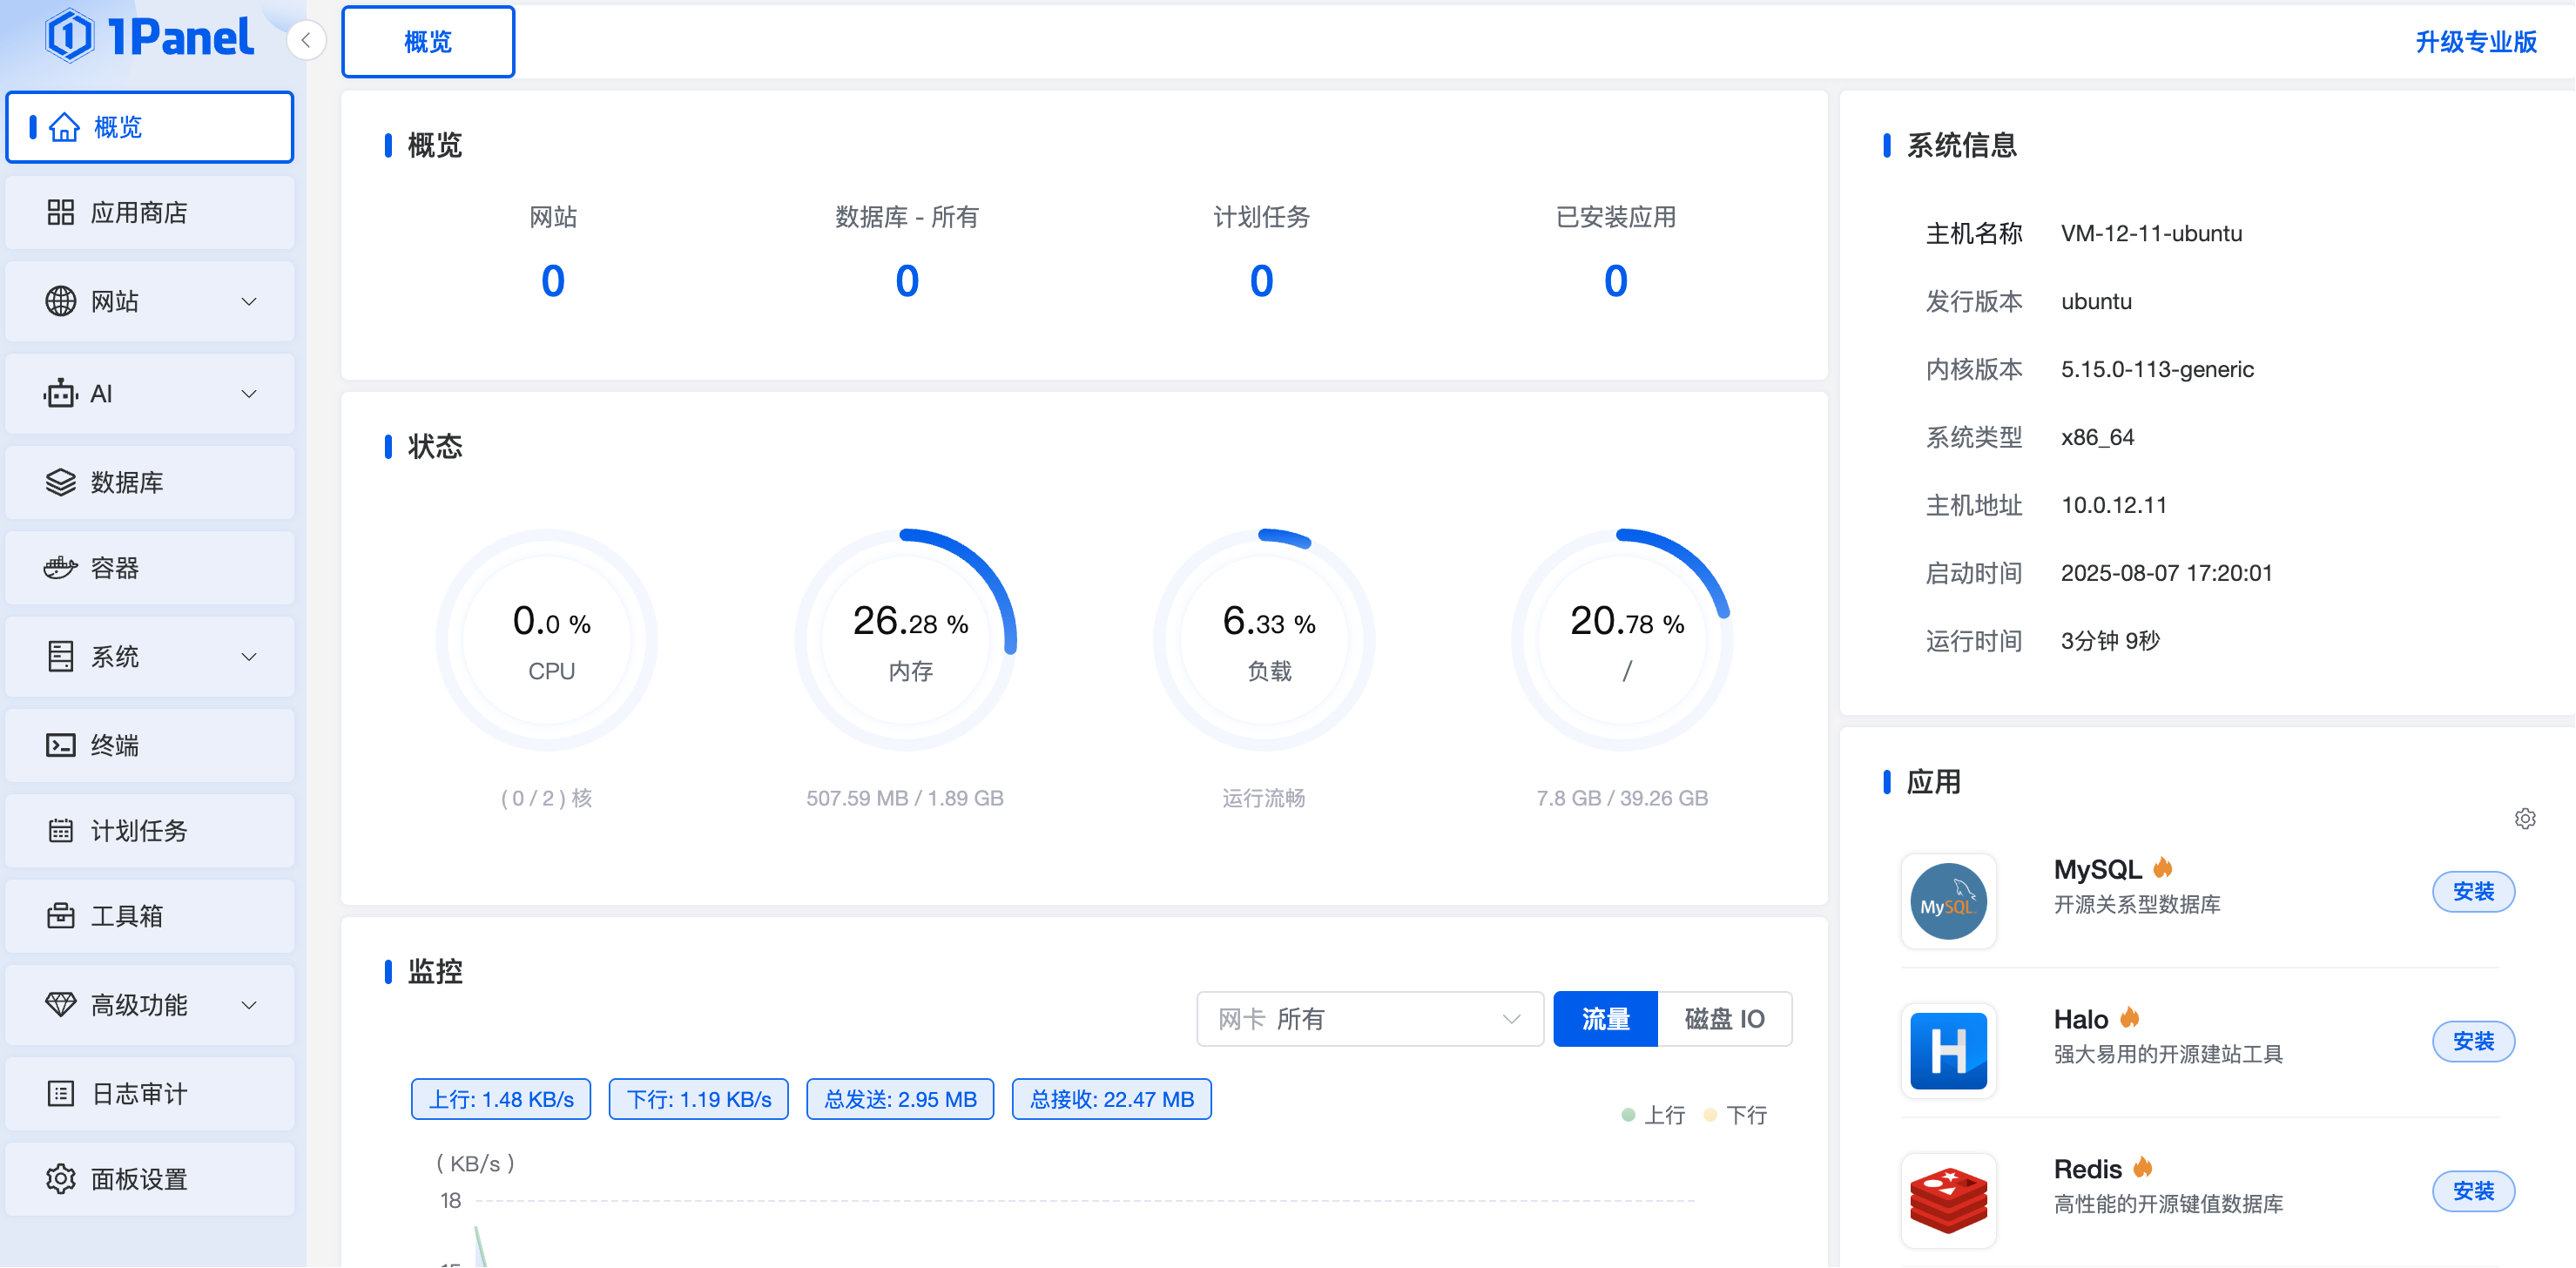This screenshot has width=2576, height=1268.
Task: Collapse the sidebar with the arrow button
Action: tap(306, 41)
